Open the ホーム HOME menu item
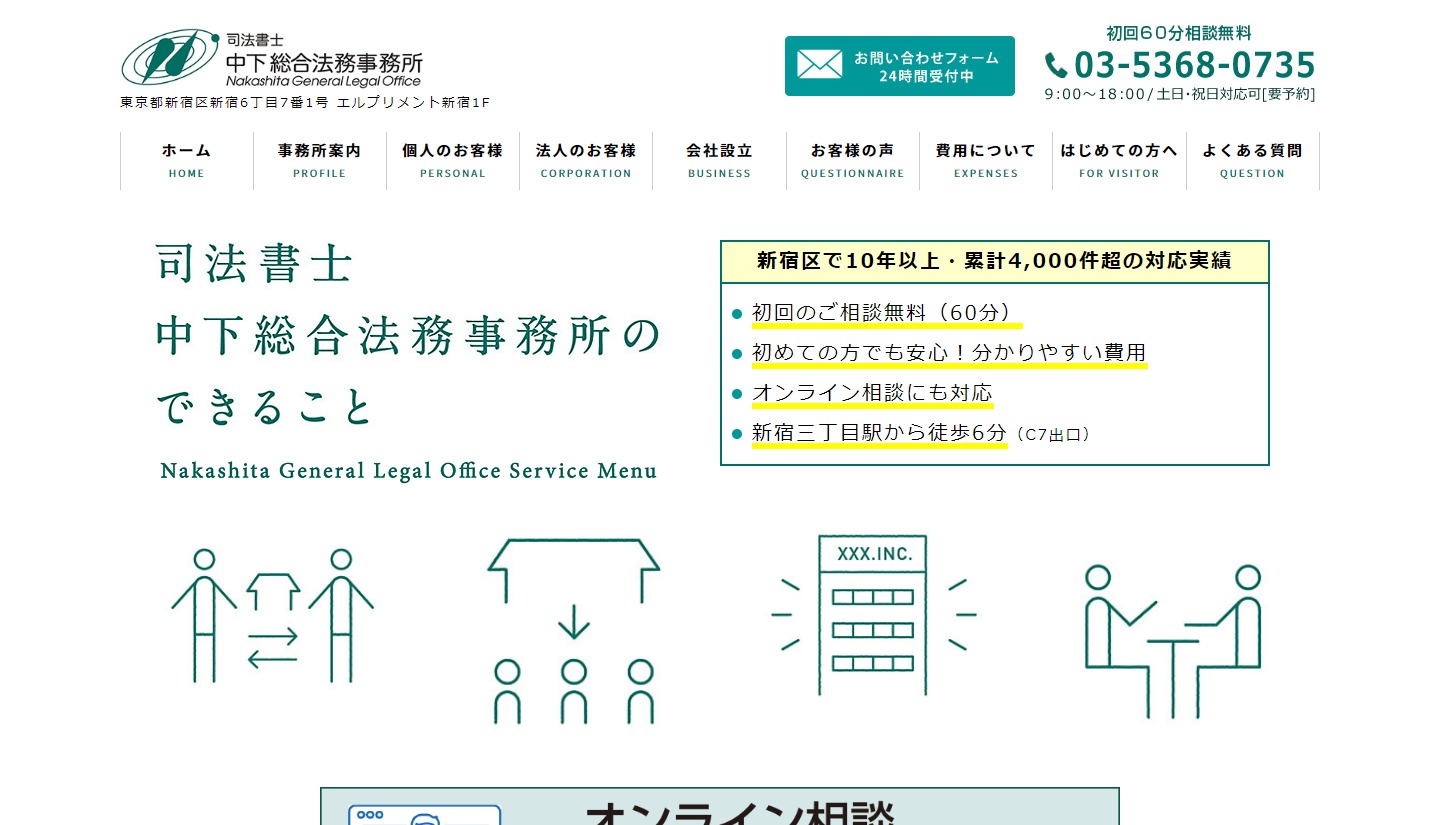Image resolution: width=1440 pixels, height=825 pixels. coord(187,160)
